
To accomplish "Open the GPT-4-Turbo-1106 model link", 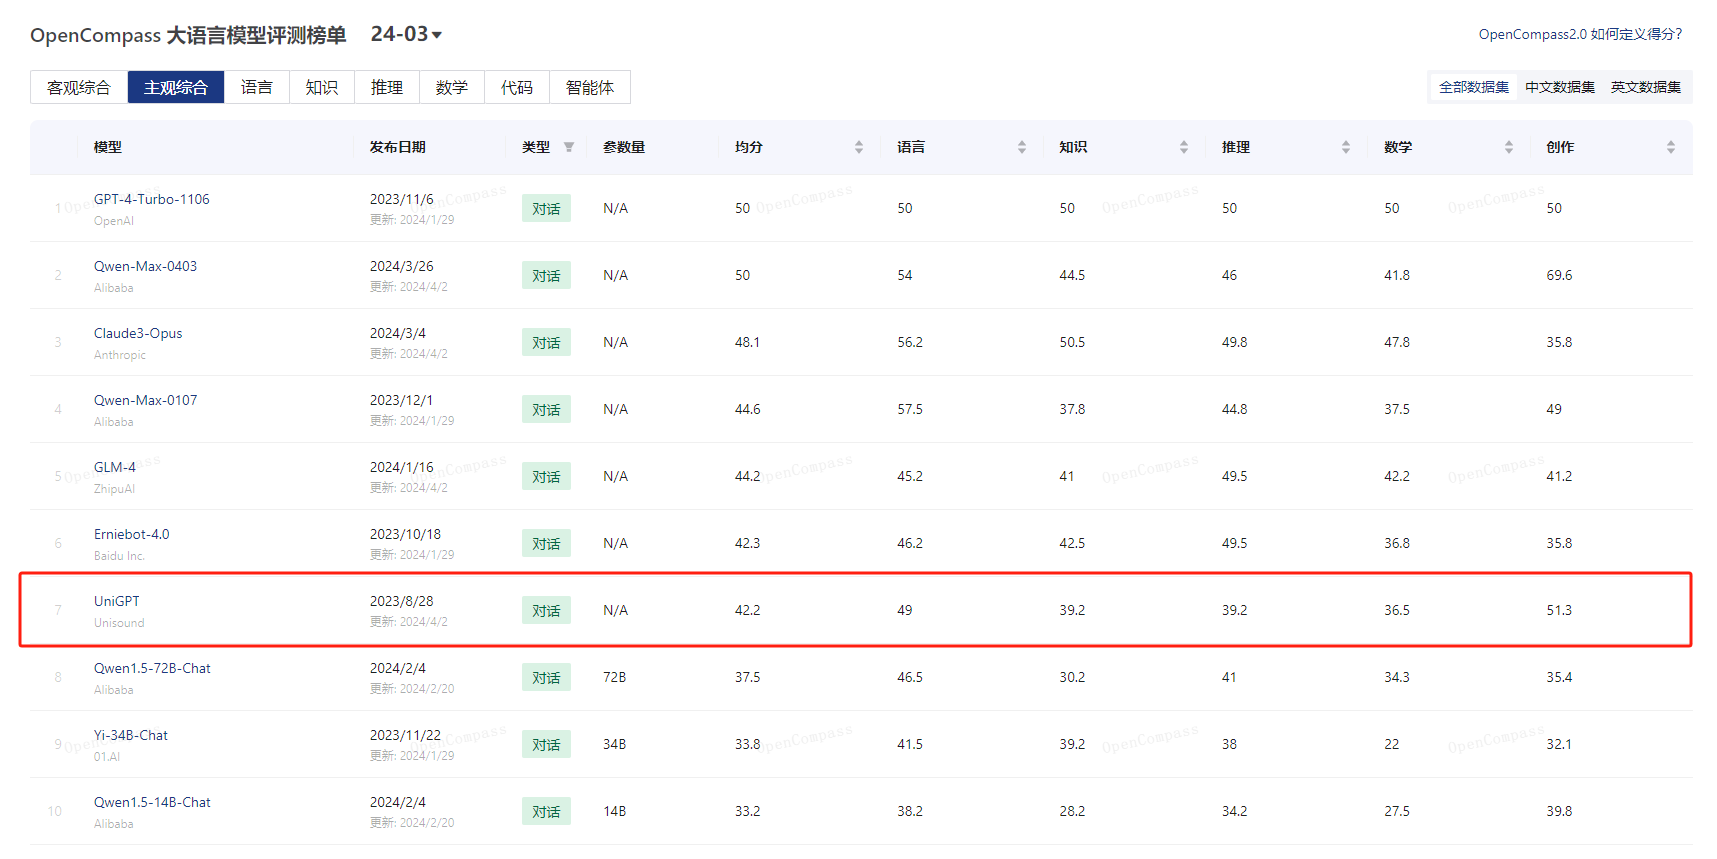I will [x=152, y=199].
